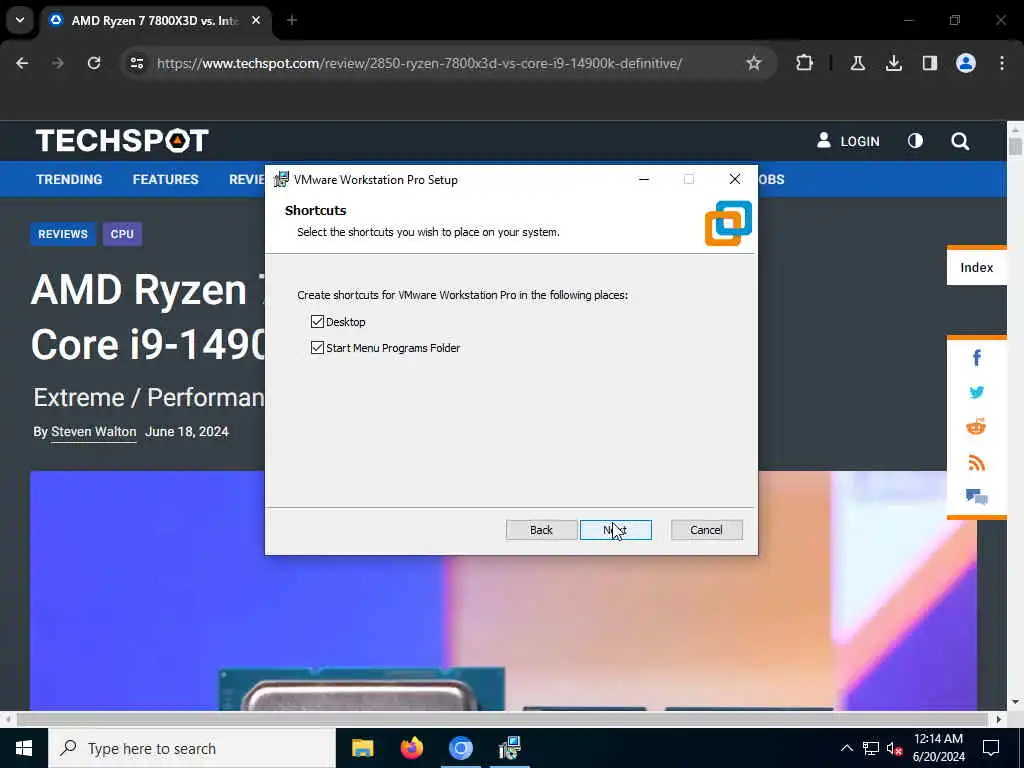Image resolution: width=1024 pixels, height=768 pixels.
Task: Click Next in VMware Setup
Action: point(615,530)
